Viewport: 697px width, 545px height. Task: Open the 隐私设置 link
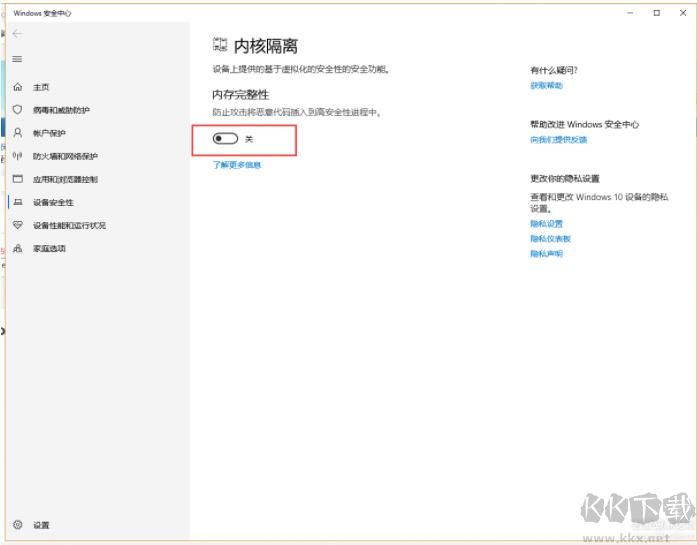(546, 223)
